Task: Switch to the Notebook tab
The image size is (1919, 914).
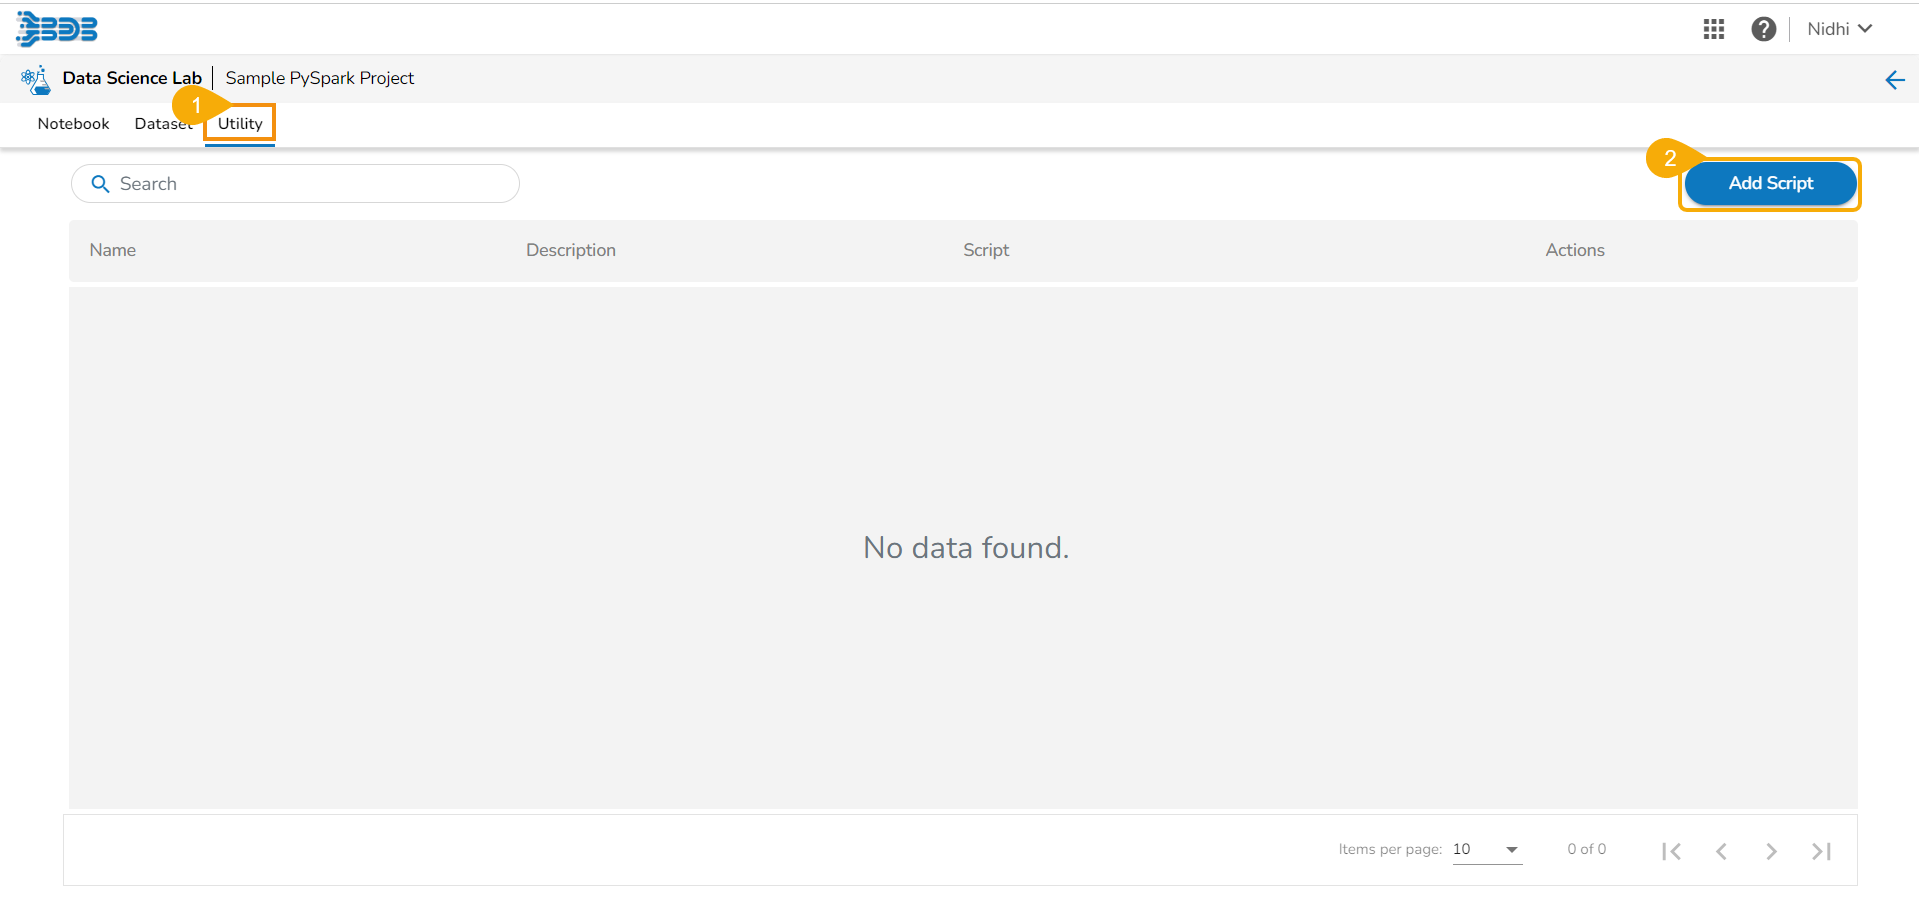Action: click(x=73, y=124)
